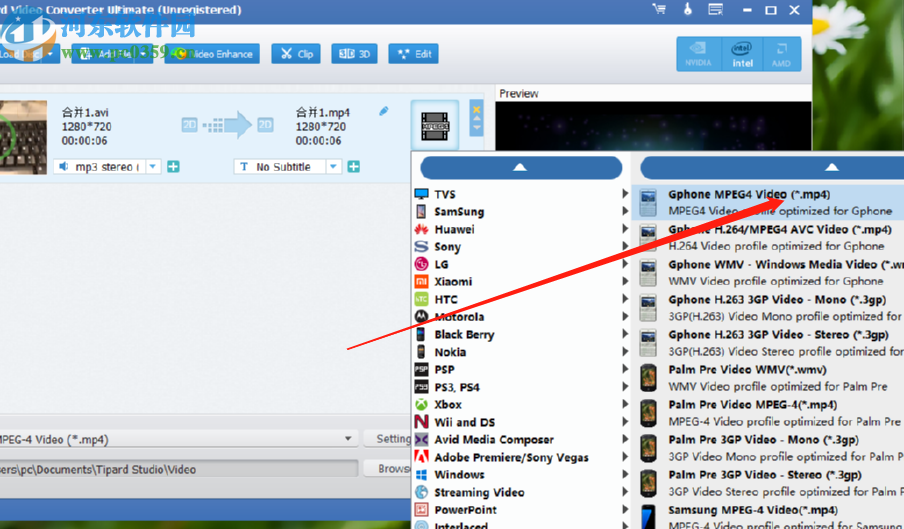
Task: Click the register key icon in title bar
Action: (687, 9)
